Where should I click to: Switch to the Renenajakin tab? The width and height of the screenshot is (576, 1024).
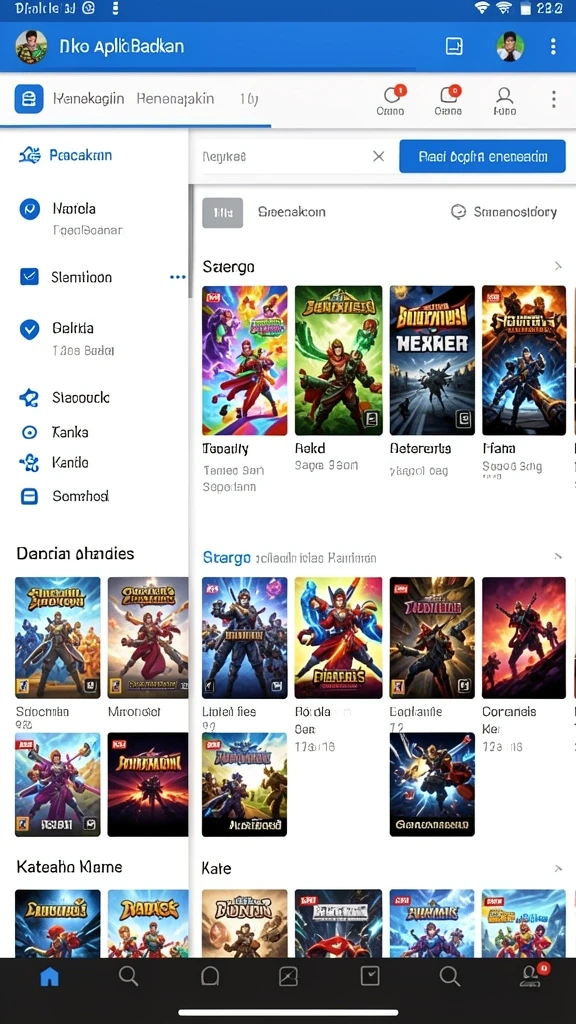(x=175, y=99)
